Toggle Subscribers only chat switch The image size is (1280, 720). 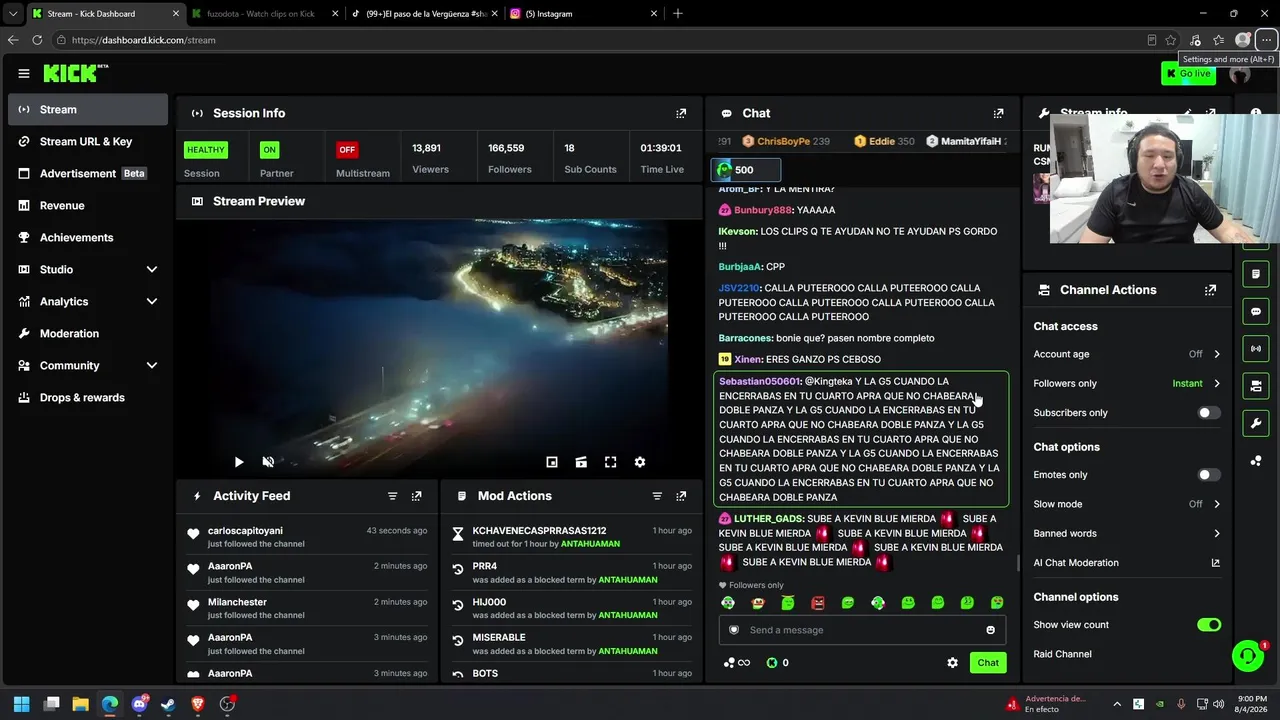(x=1209, y=413)
